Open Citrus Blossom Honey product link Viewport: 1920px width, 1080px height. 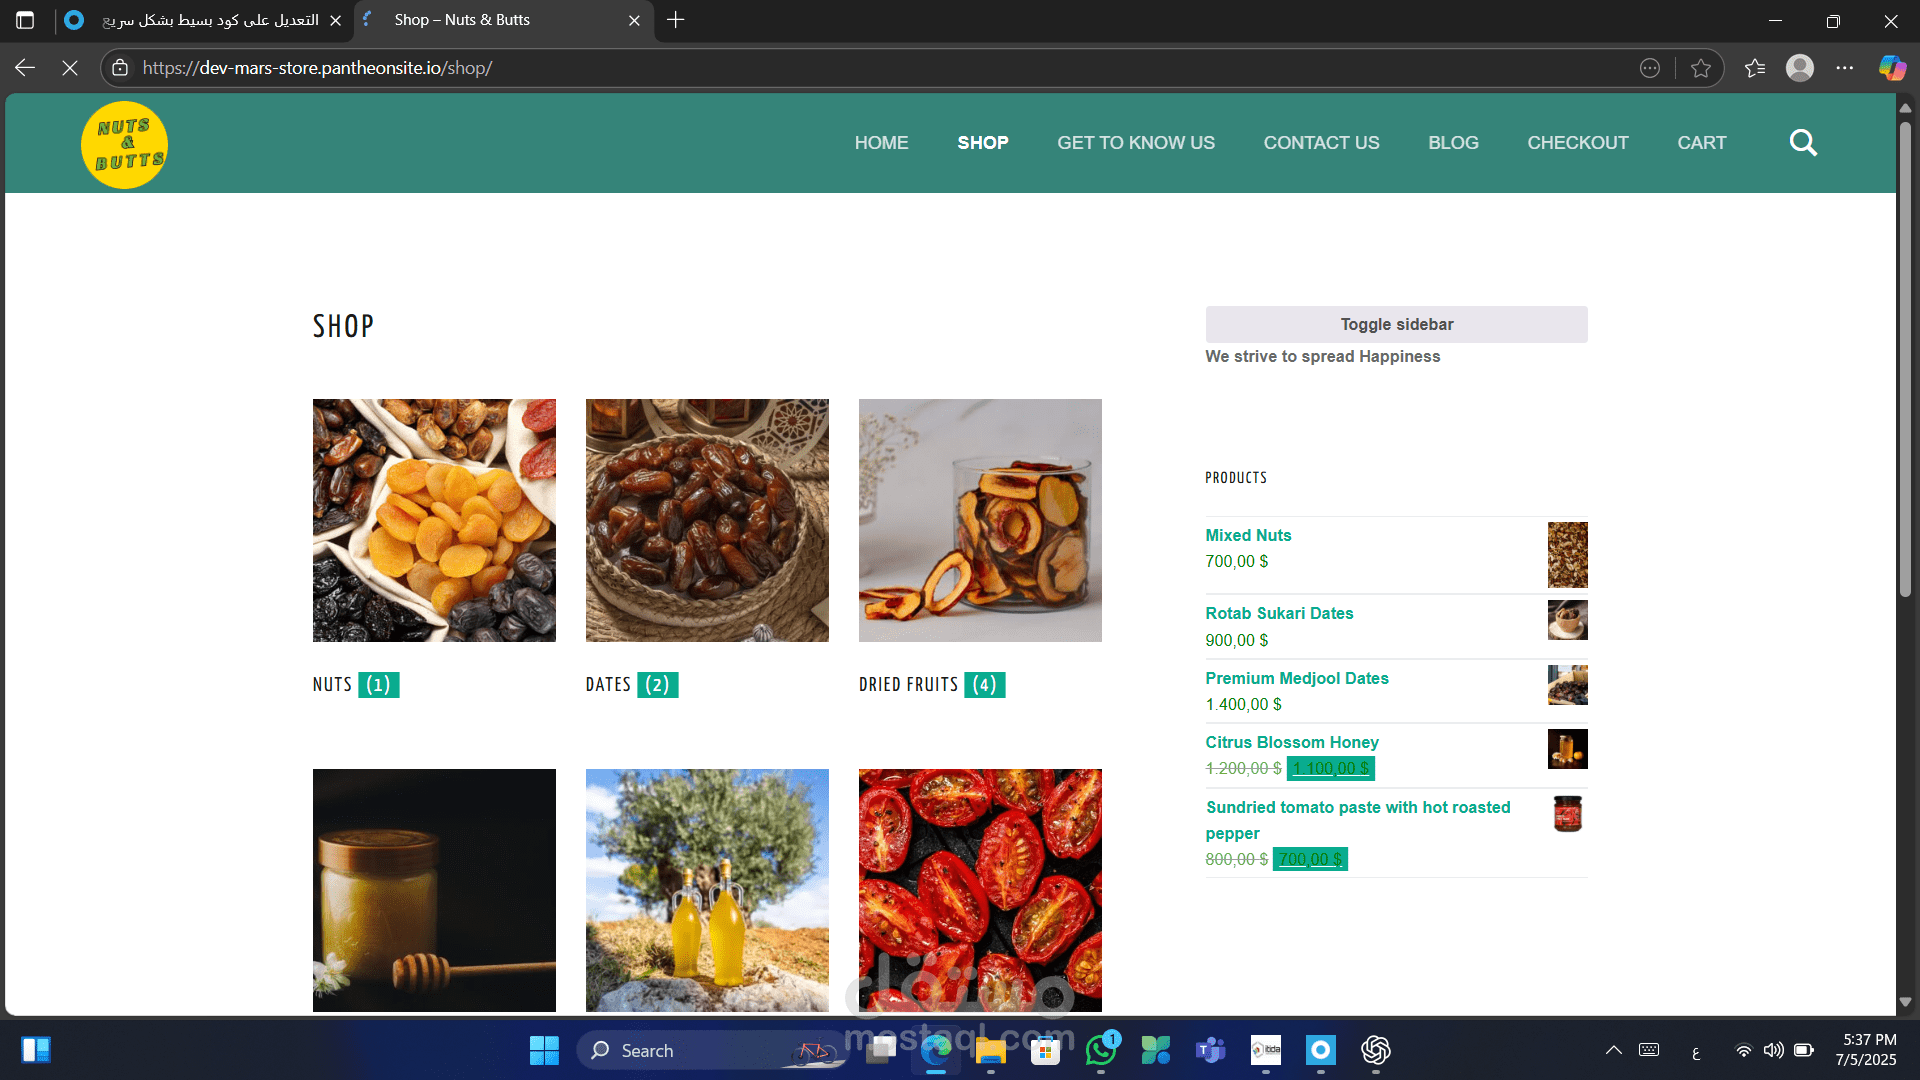1291,742
